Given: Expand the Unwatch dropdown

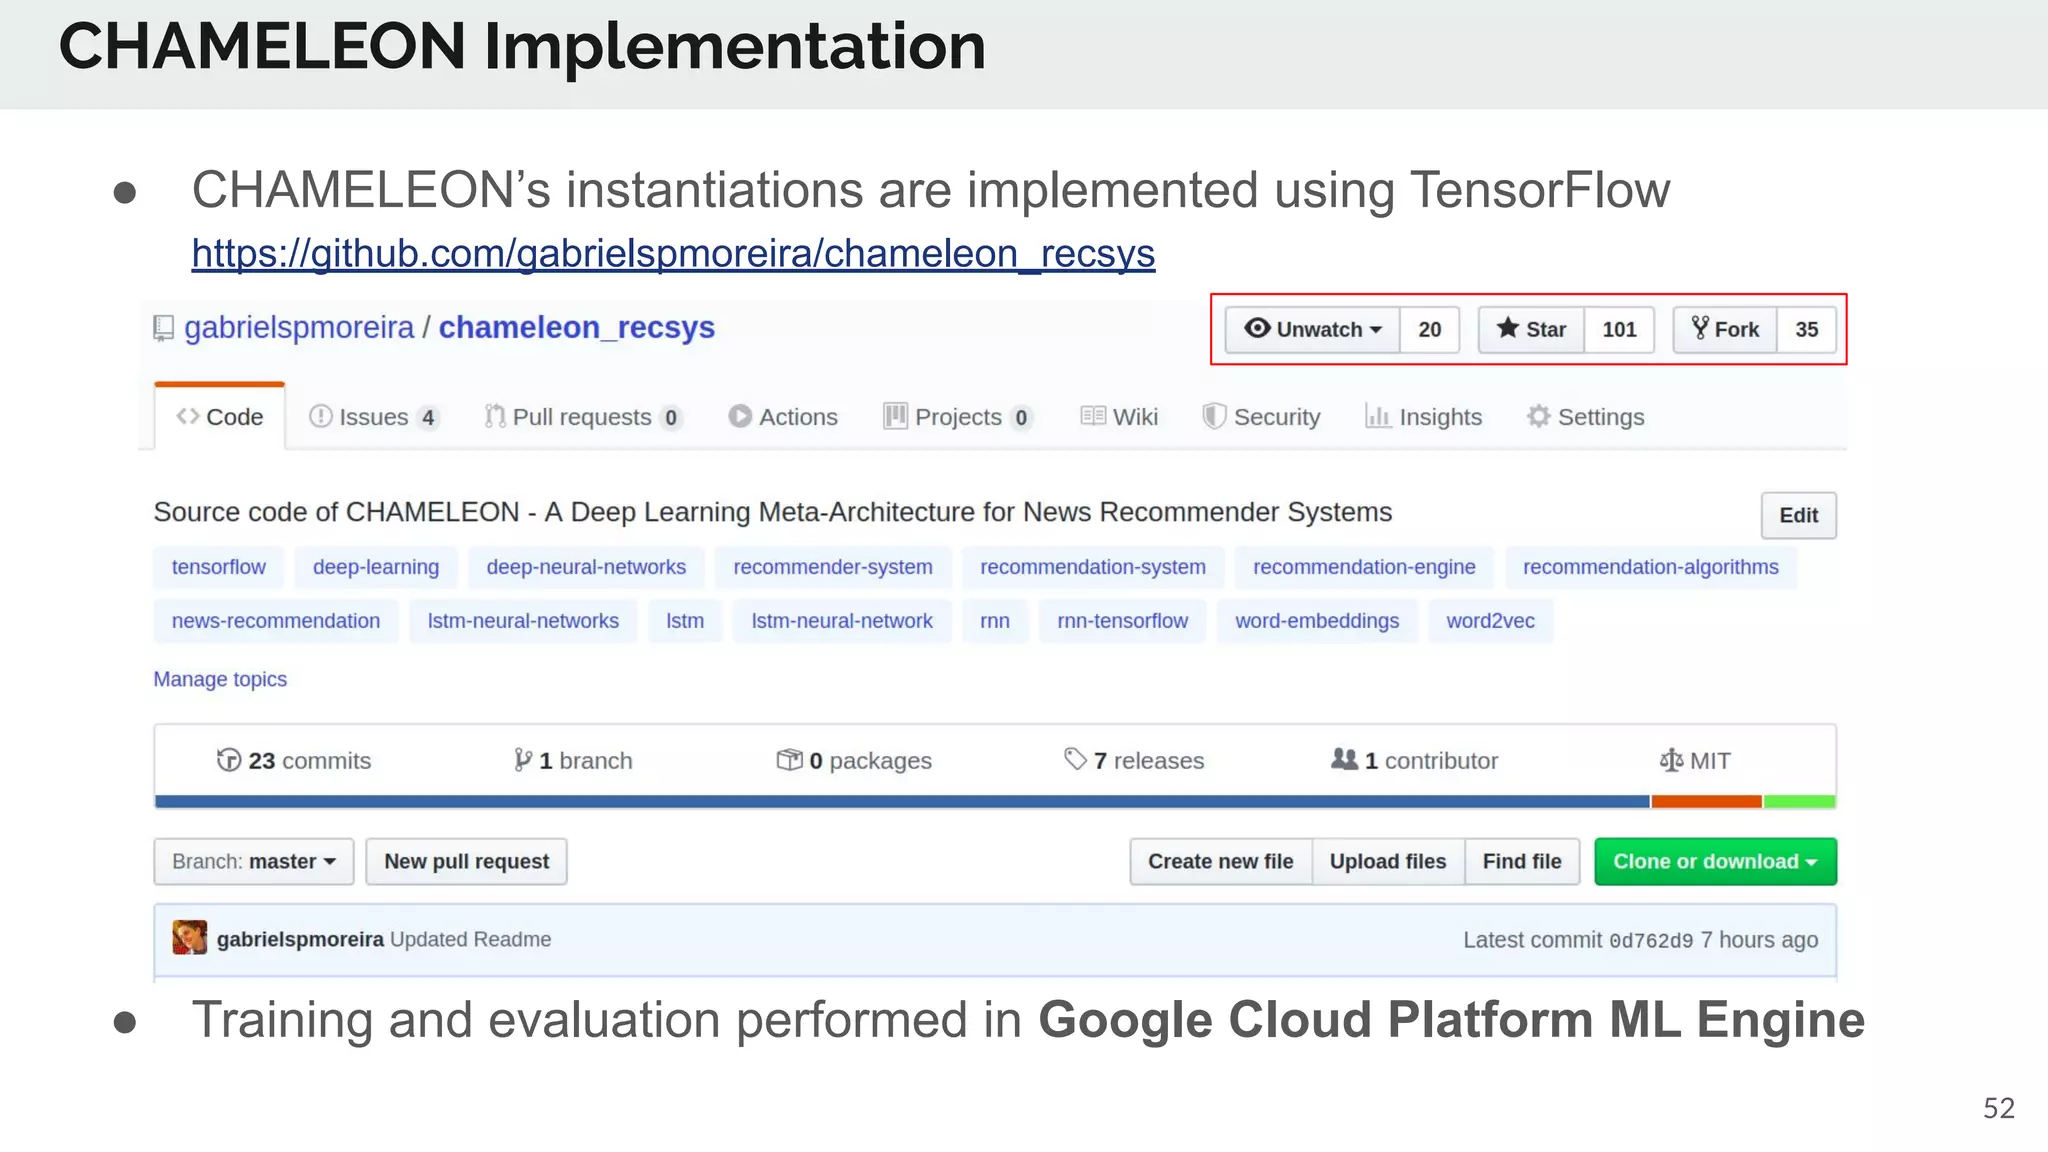Looking at the screenshot, I should 1313,329.
